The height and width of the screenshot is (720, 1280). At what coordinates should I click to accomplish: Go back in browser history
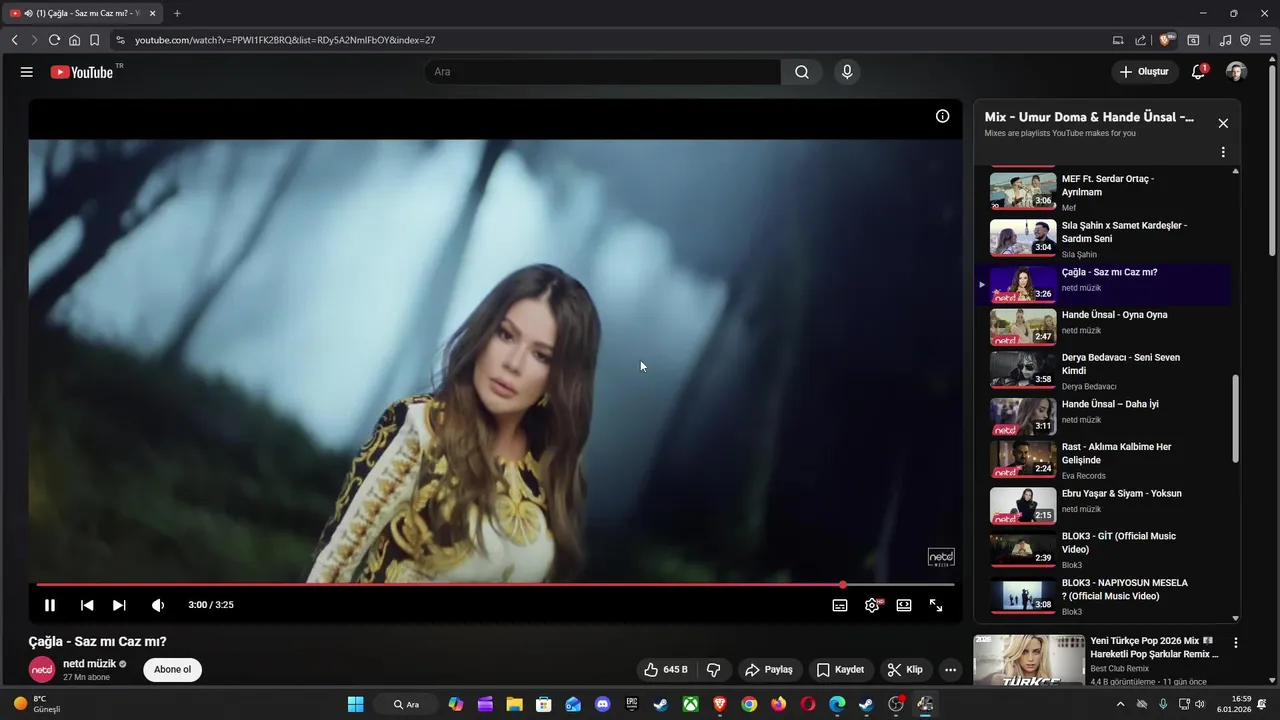tap(15, 40)
